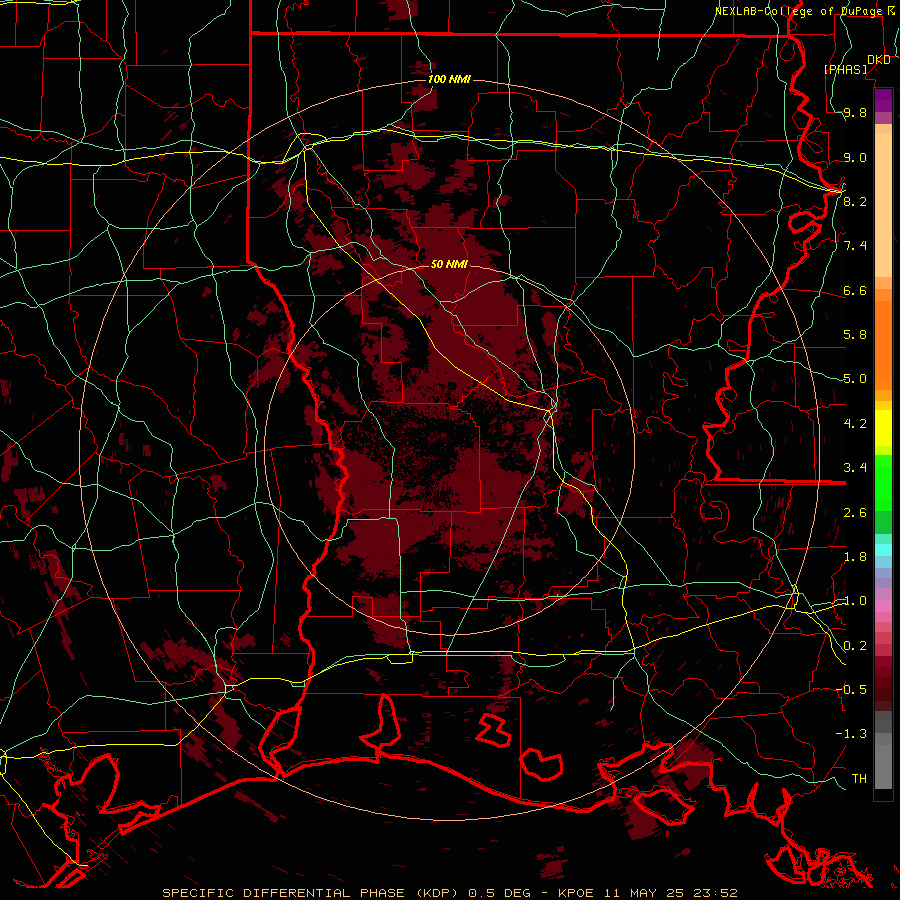Screen dimensions: 900x900
Task: Select the 9.8 value on the scale
Action: [x=855, y=113]
